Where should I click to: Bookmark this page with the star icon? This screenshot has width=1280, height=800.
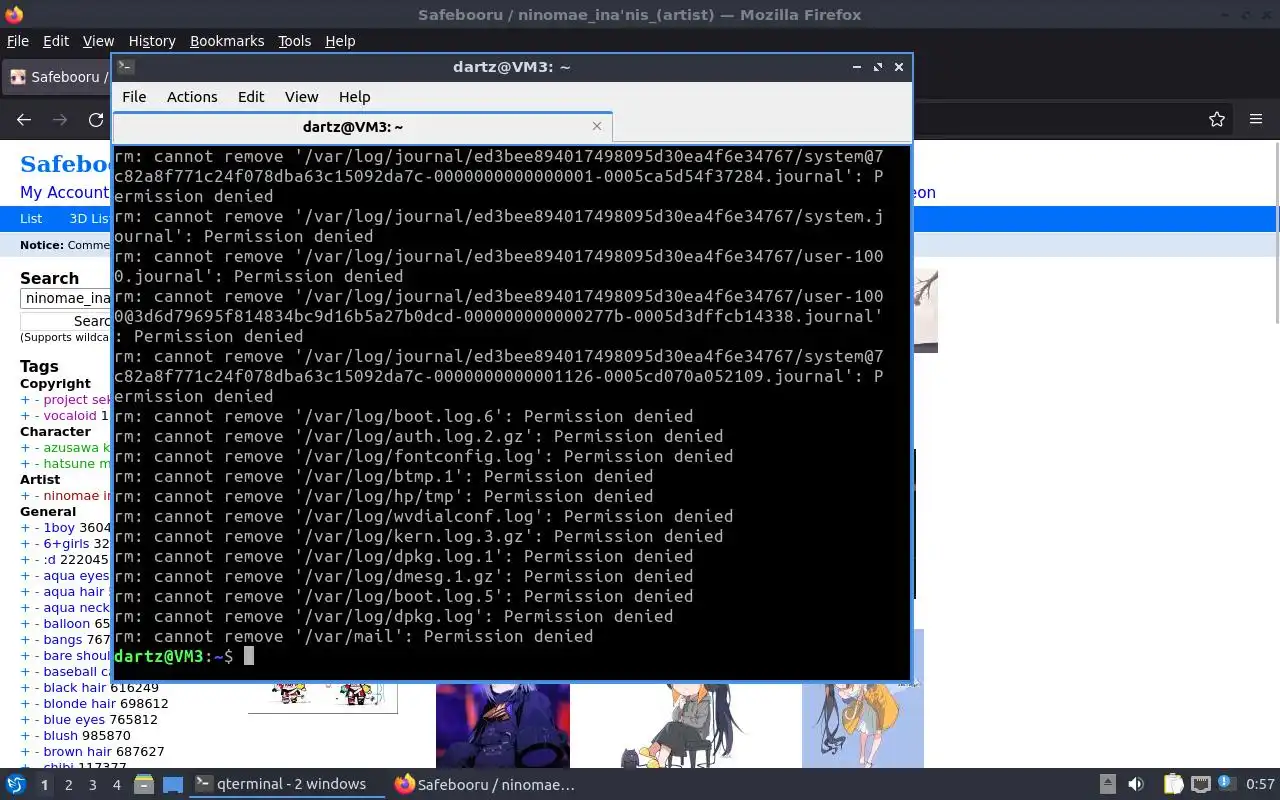click(1217, 119)
